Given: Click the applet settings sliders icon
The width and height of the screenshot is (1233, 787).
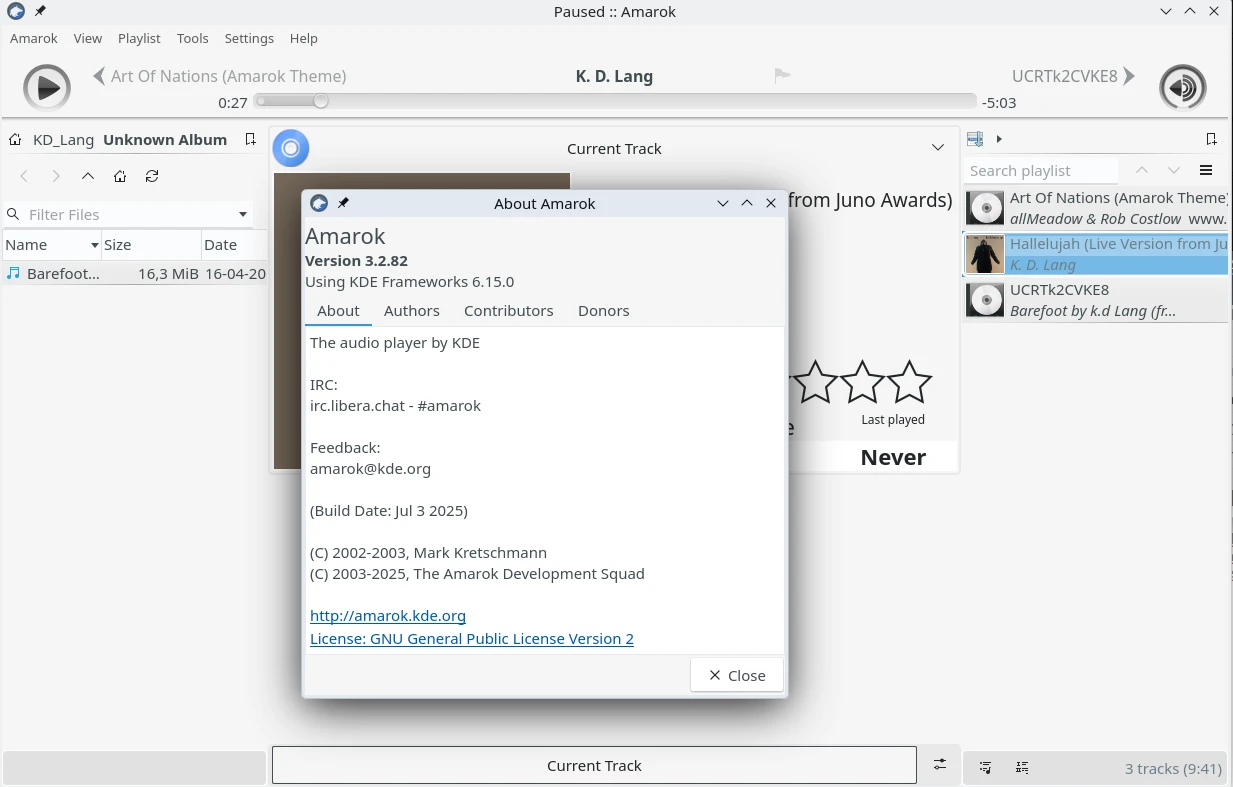Looking at the screenshot, I should (x=939, y=764).
